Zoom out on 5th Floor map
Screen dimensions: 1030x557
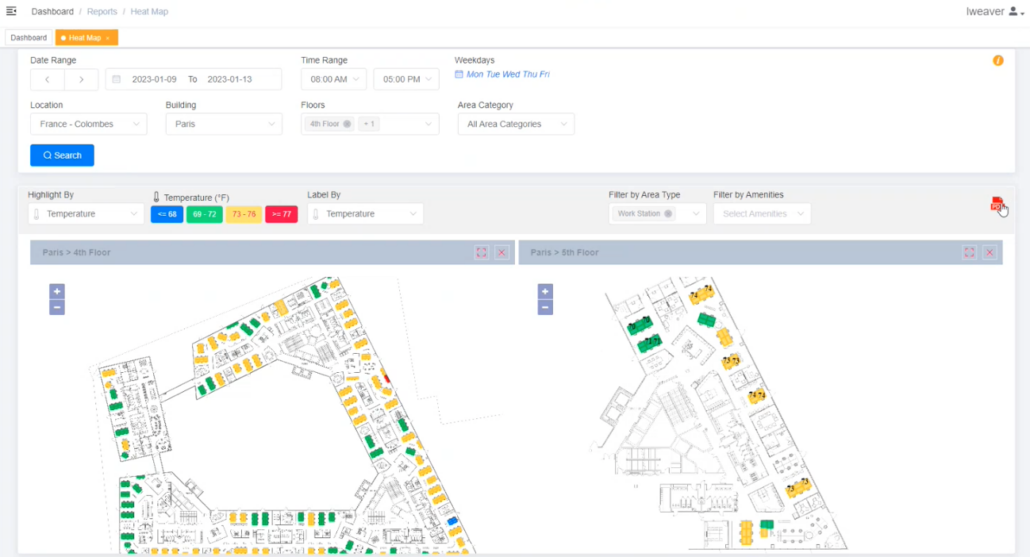pos(545,307)
